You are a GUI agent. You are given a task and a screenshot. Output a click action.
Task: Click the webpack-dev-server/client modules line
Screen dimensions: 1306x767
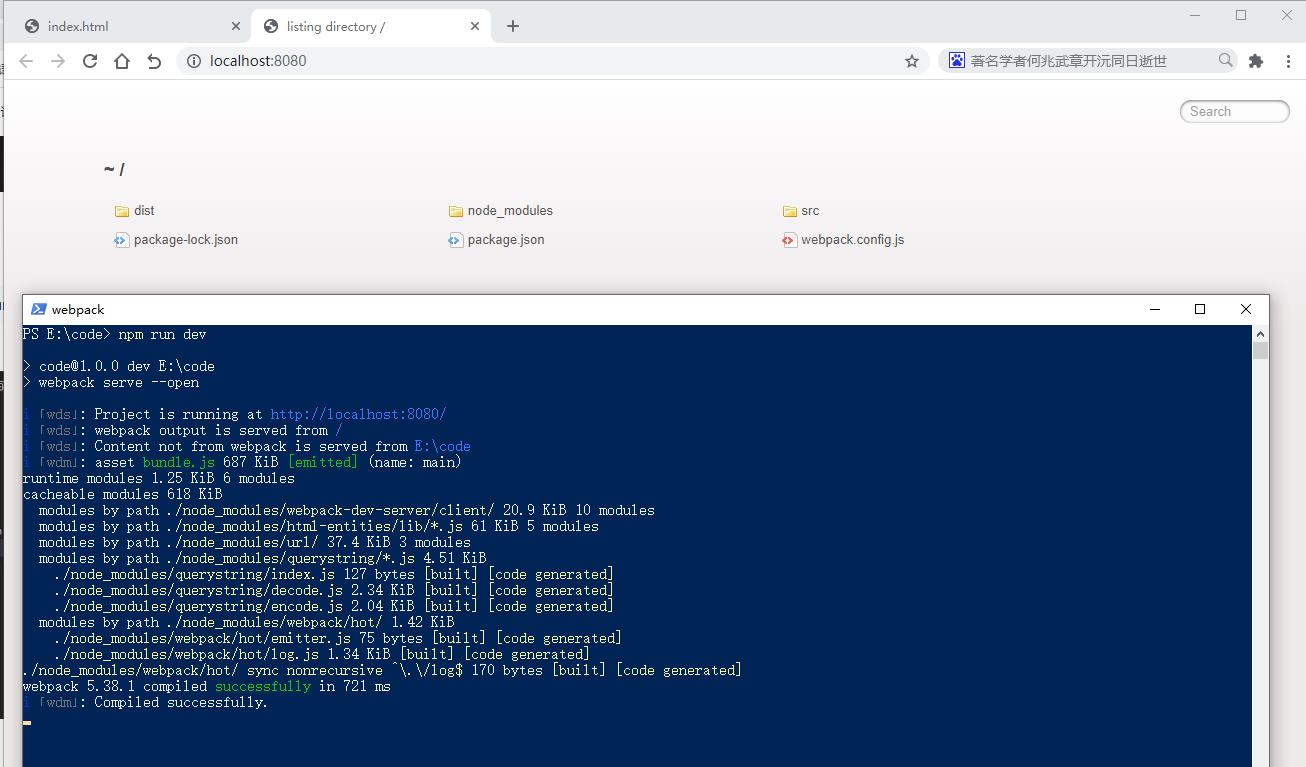347,510
